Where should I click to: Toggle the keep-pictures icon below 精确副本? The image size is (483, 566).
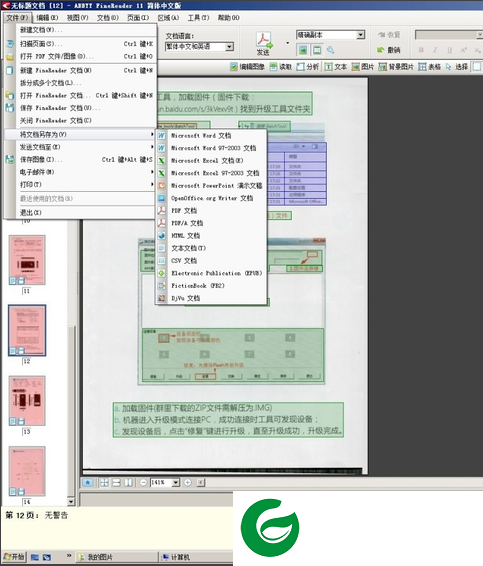click(303, 50)
